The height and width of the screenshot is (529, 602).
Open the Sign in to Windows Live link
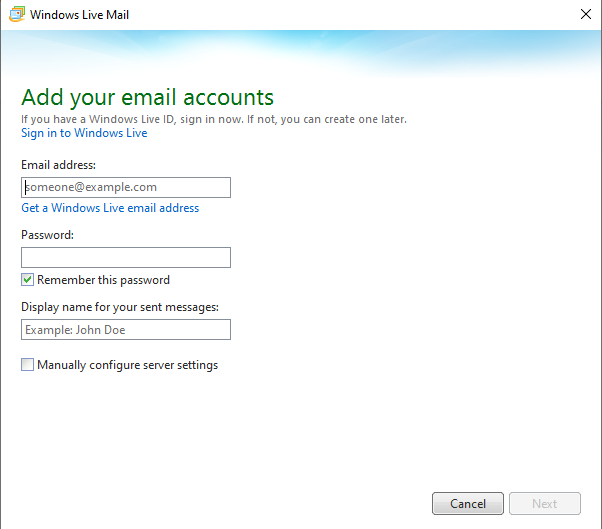click(x=84, y=133)
